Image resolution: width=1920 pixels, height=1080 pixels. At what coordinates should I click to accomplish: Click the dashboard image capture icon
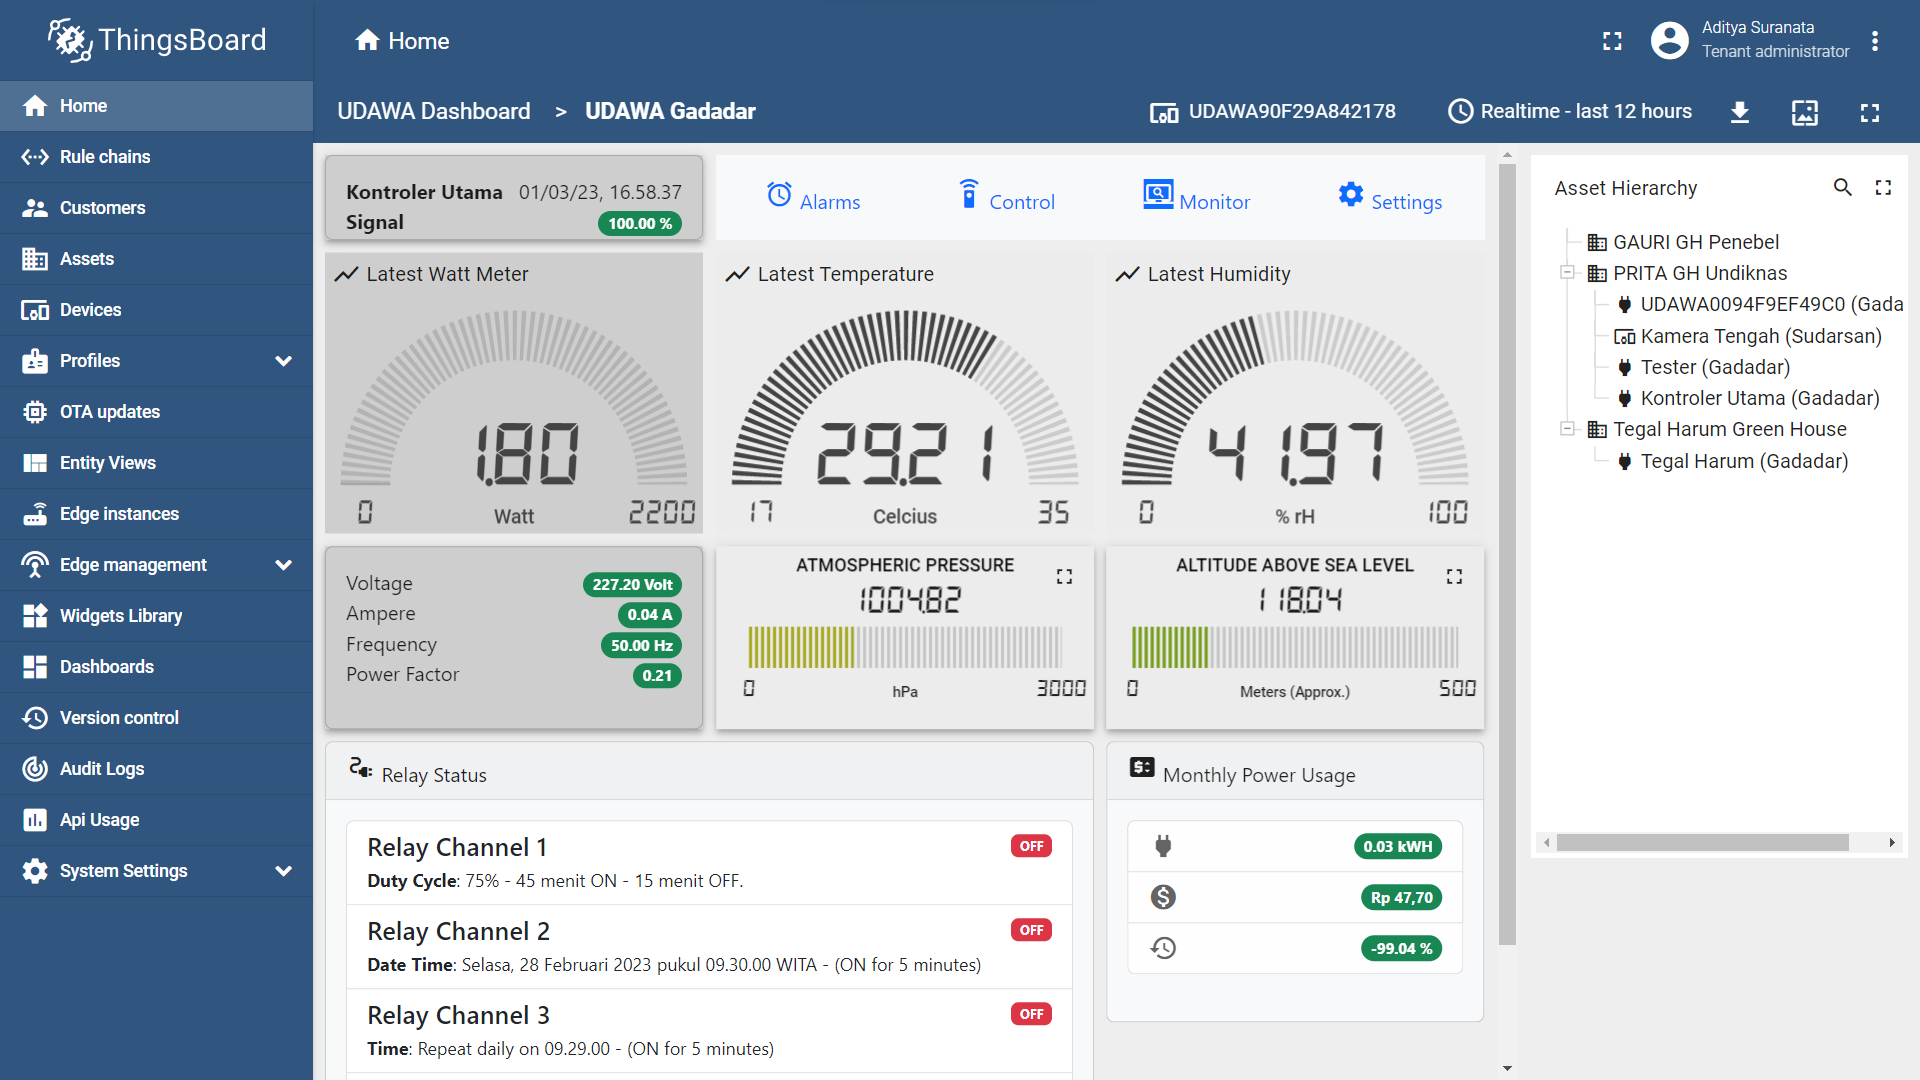(1805, 112)
